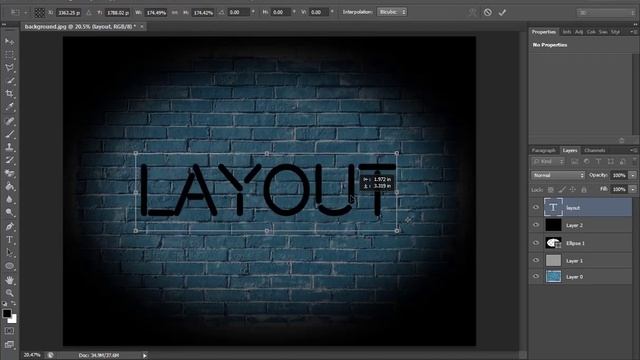640x360 pixels.
Task: Set the foreground color swatch
Action: click(7, 313)
